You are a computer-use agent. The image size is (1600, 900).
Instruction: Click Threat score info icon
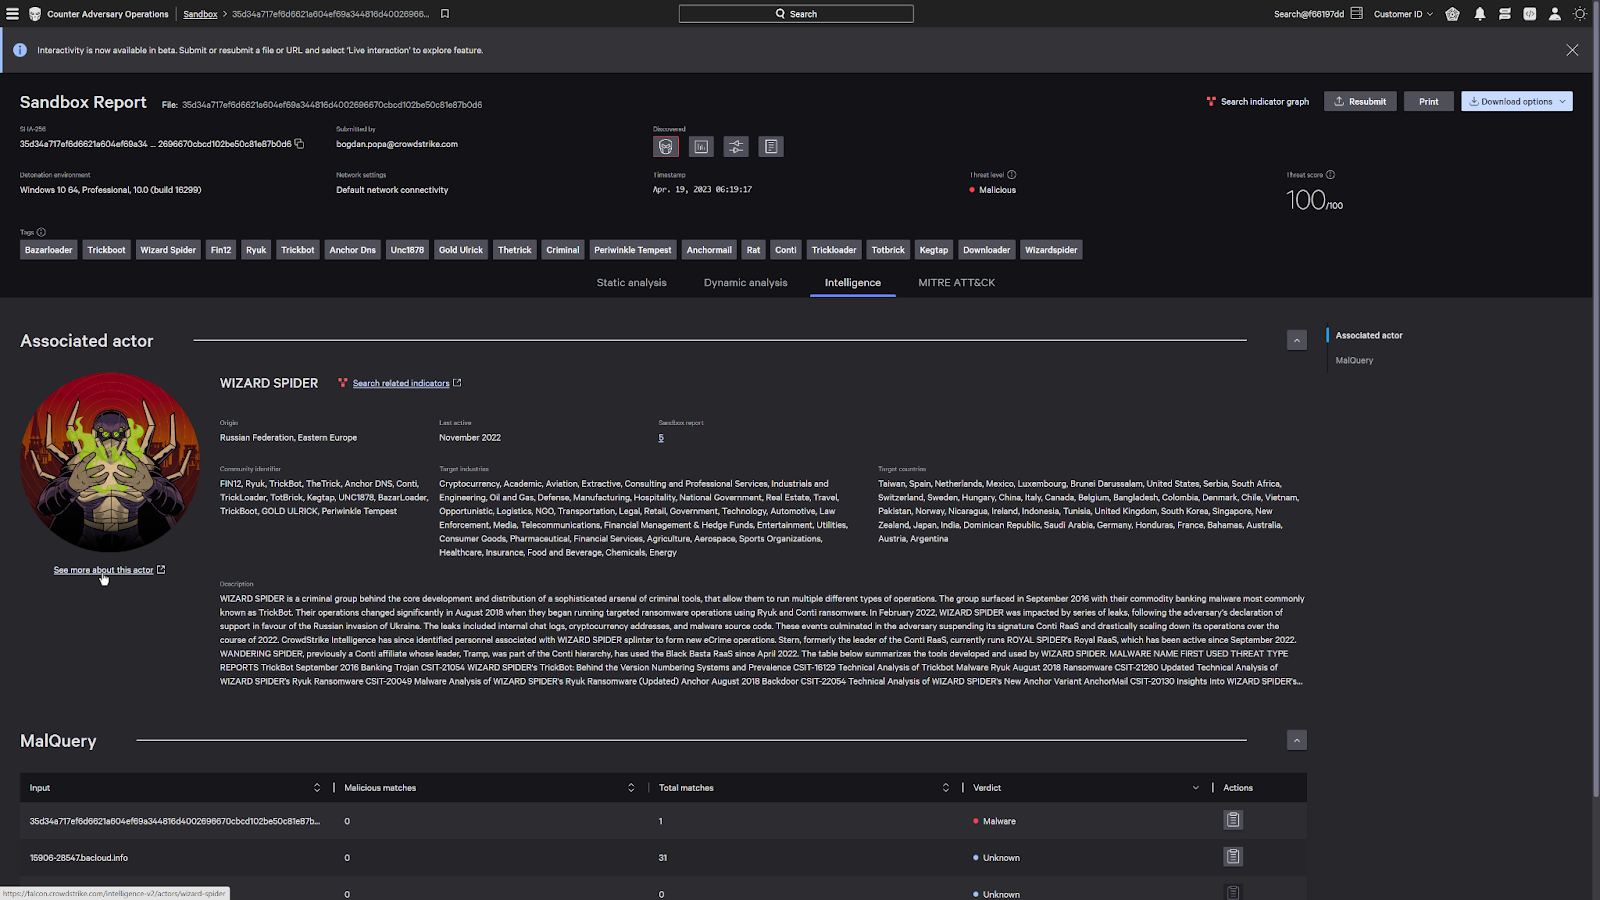tap(1330, 174)
